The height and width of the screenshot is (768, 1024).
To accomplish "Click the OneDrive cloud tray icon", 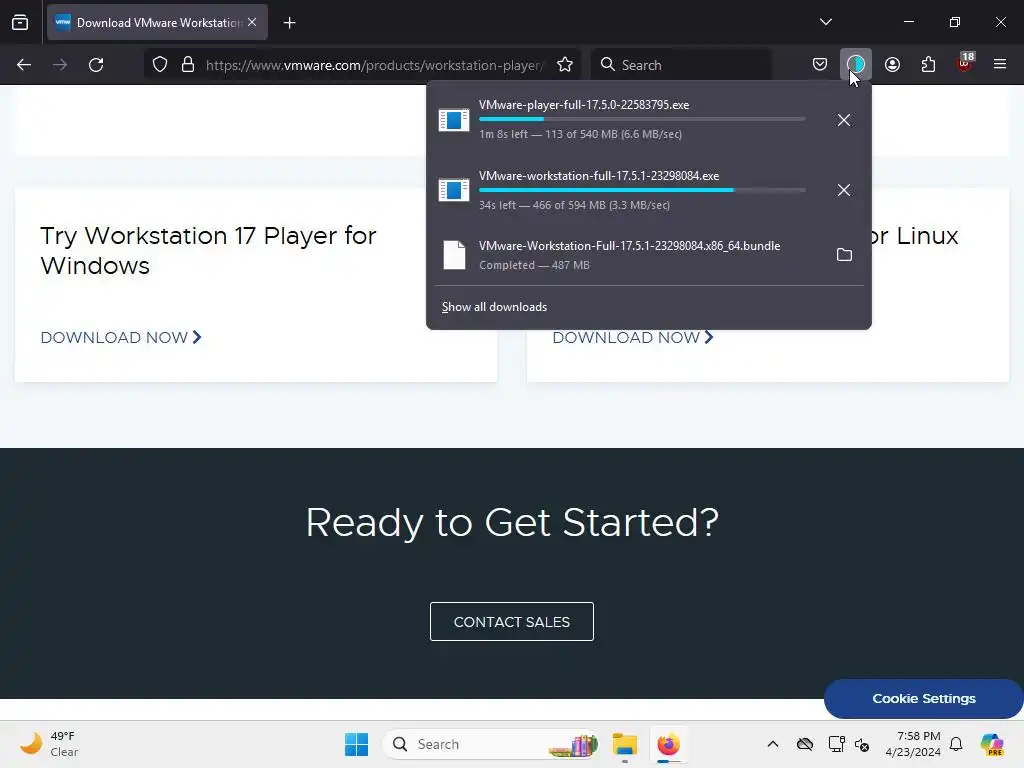I will pyautogui.click(x=805, y=744).
